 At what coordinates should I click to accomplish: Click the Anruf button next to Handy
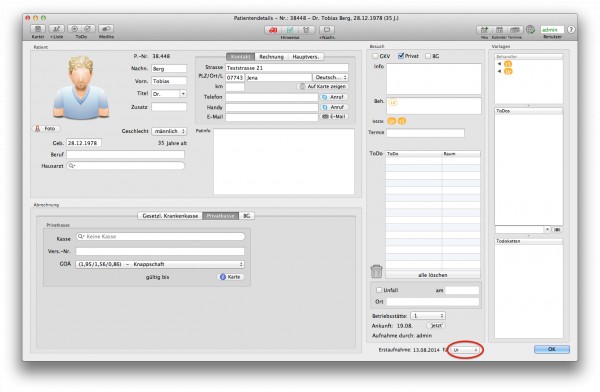pos(334,107)
